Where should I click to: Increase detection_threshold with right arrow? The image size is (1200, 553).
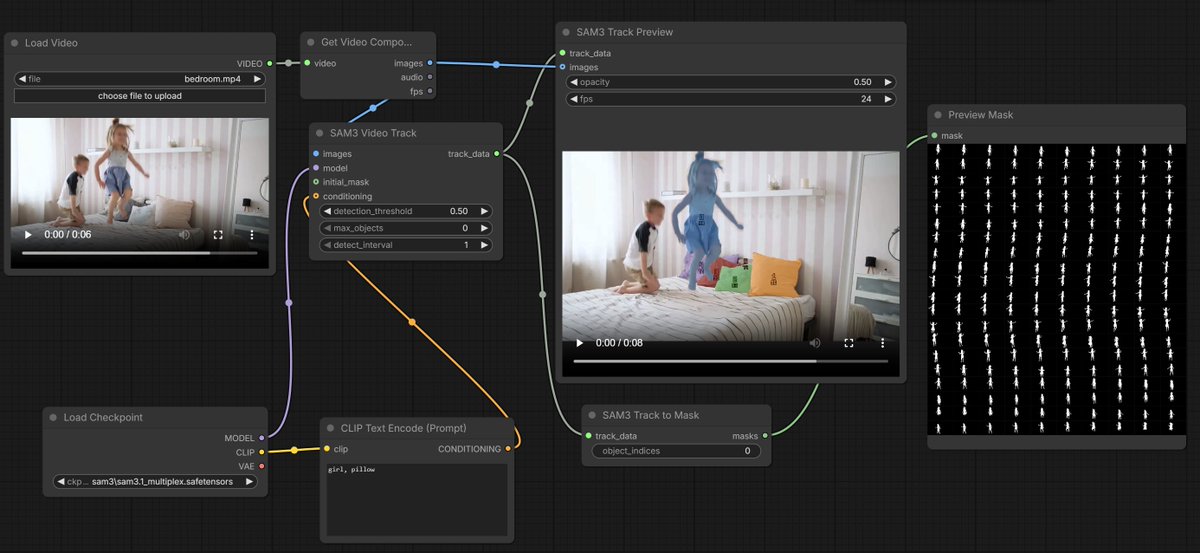tap(485, 211)
